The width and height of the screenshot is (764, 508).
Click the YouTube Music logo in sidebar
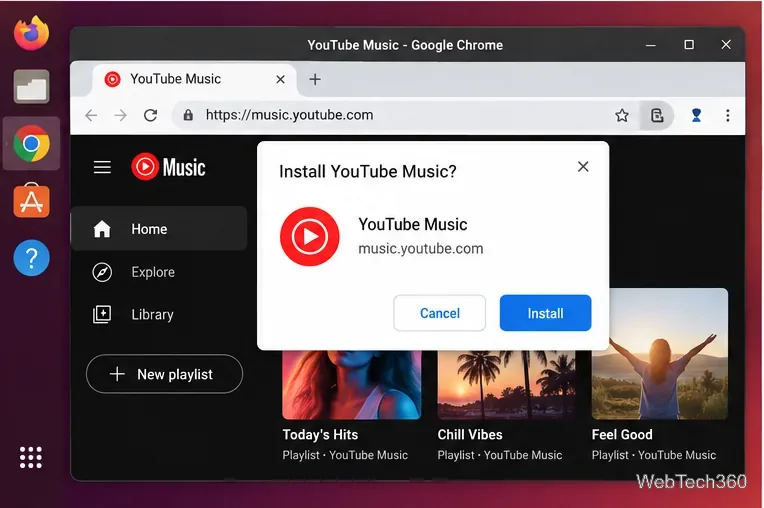tap(168, 167)
